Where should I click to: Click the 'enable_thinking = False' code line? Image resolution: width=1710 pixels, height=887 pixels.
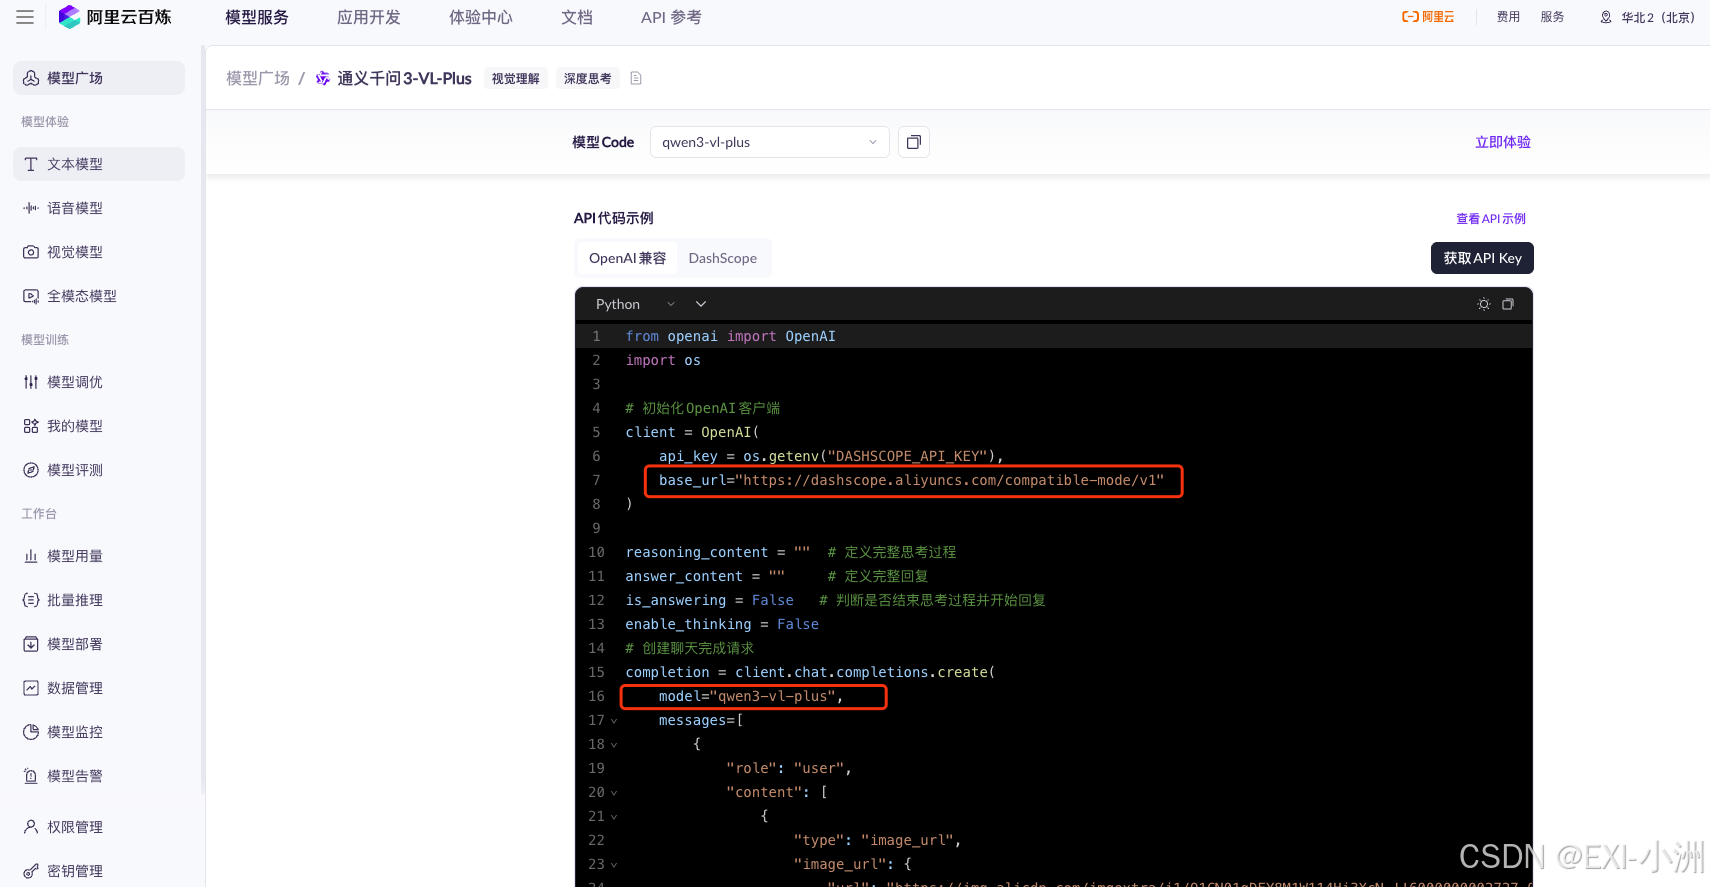pos(722,625)
